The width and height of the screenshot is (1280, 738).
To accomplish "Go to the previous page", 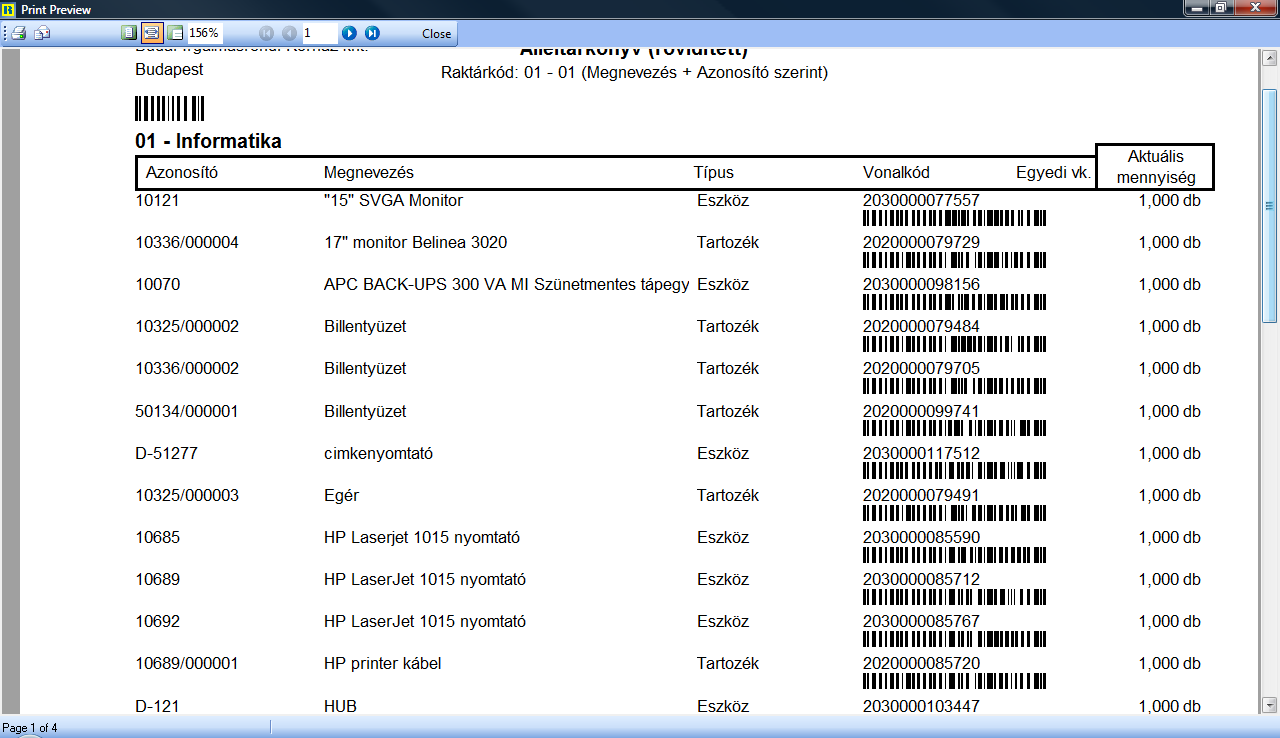I will (289, 33).
